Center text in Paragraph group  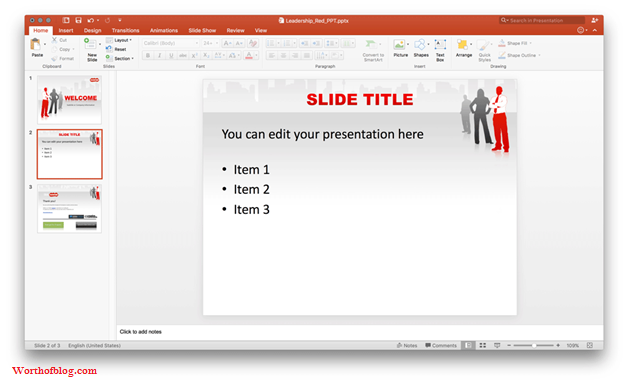[283, 55]
